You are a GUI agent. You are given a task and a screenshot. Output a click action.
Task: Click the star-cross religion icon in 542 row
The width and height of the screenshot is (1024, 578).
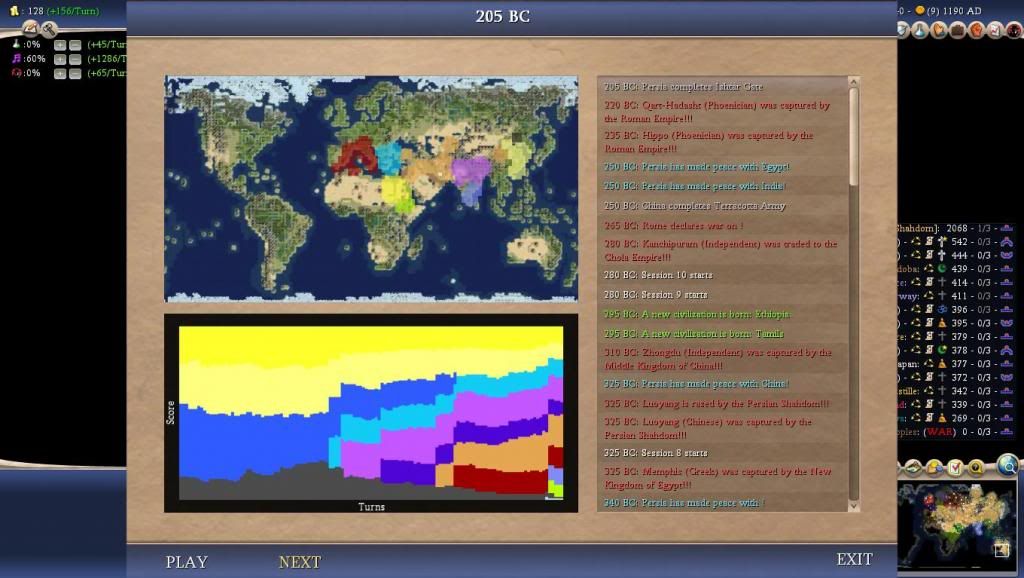[x=942, y=242]
